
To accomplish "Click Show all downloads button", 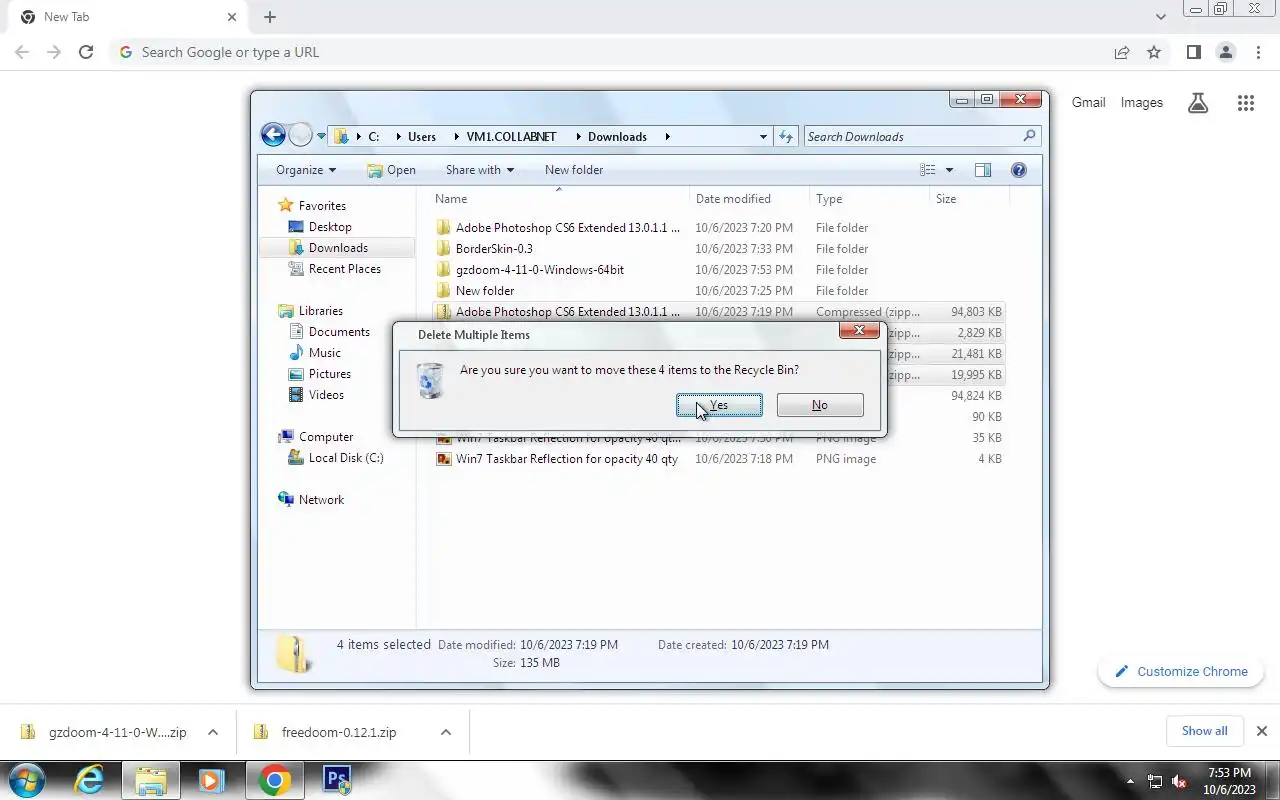I will click(1204, 731).
